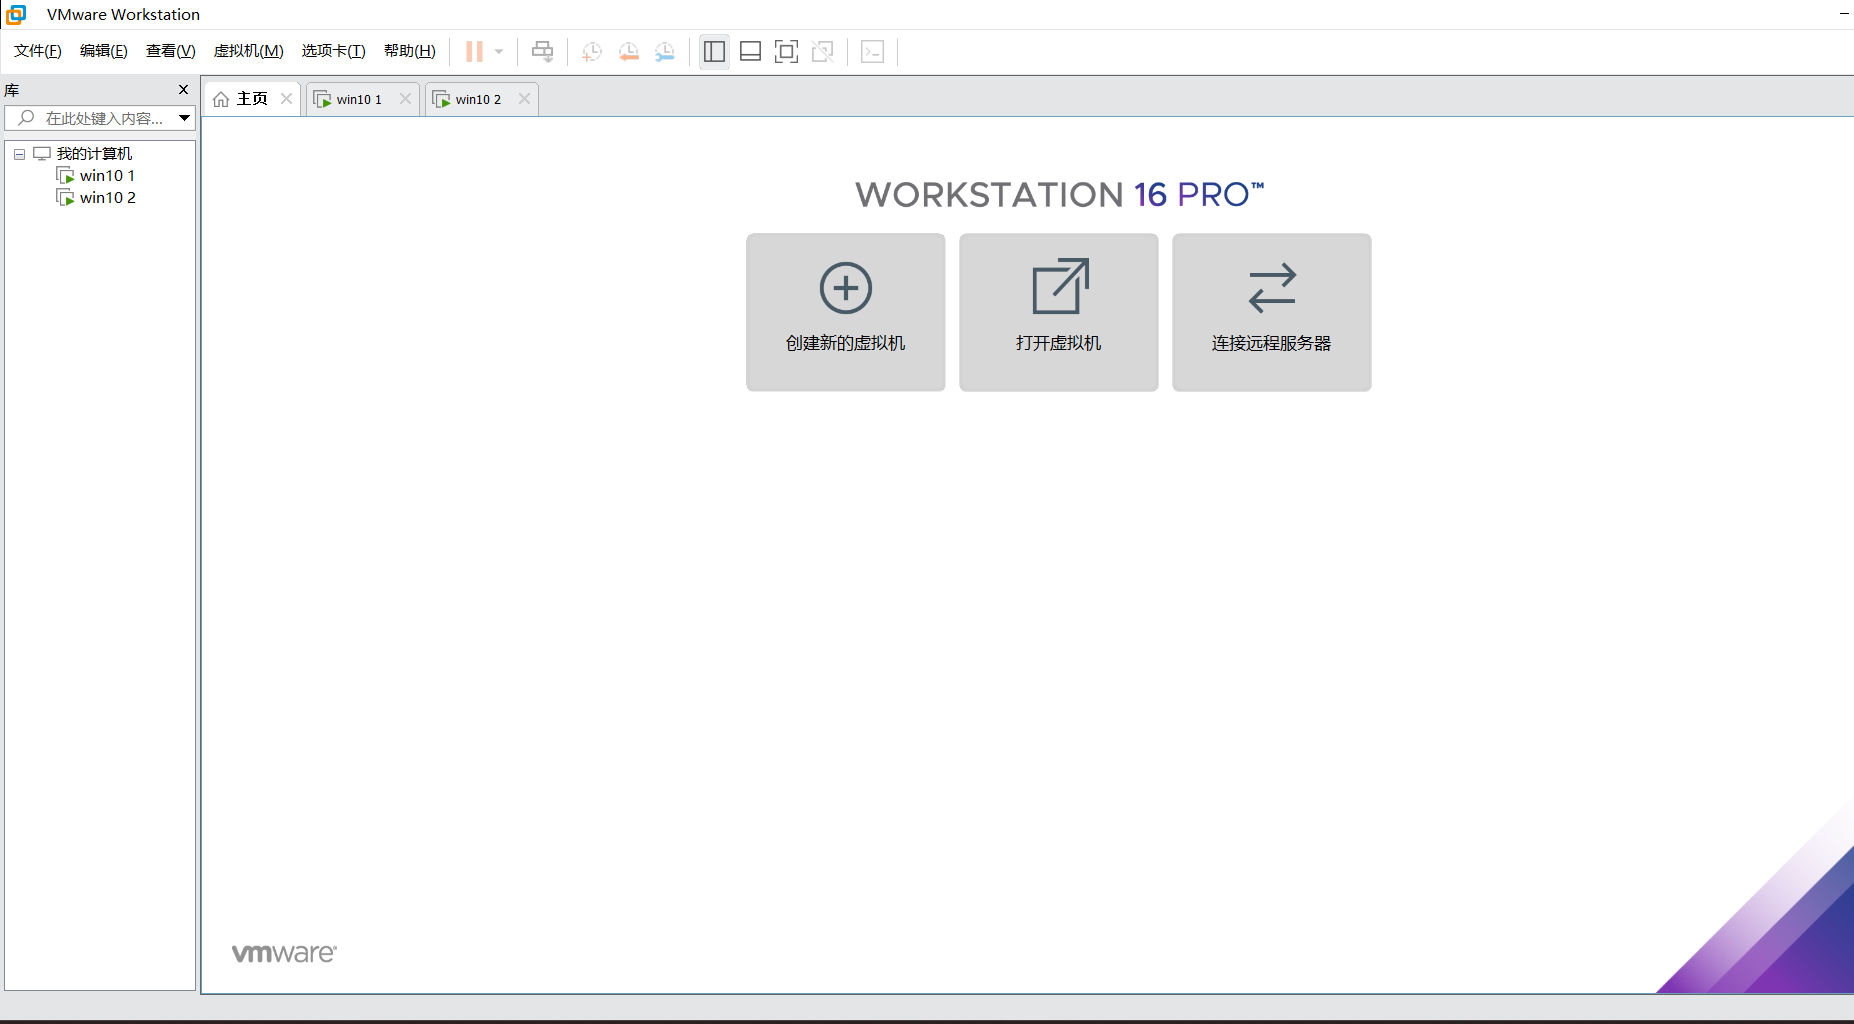Select win10 1 in the library tree
Screen dimensions: 1854x1024
pos(107,176)
